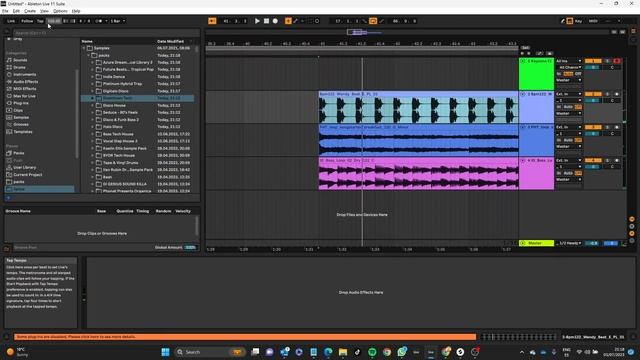
Task: Open Spotify from the taskbar
Action: click(372, 352)
